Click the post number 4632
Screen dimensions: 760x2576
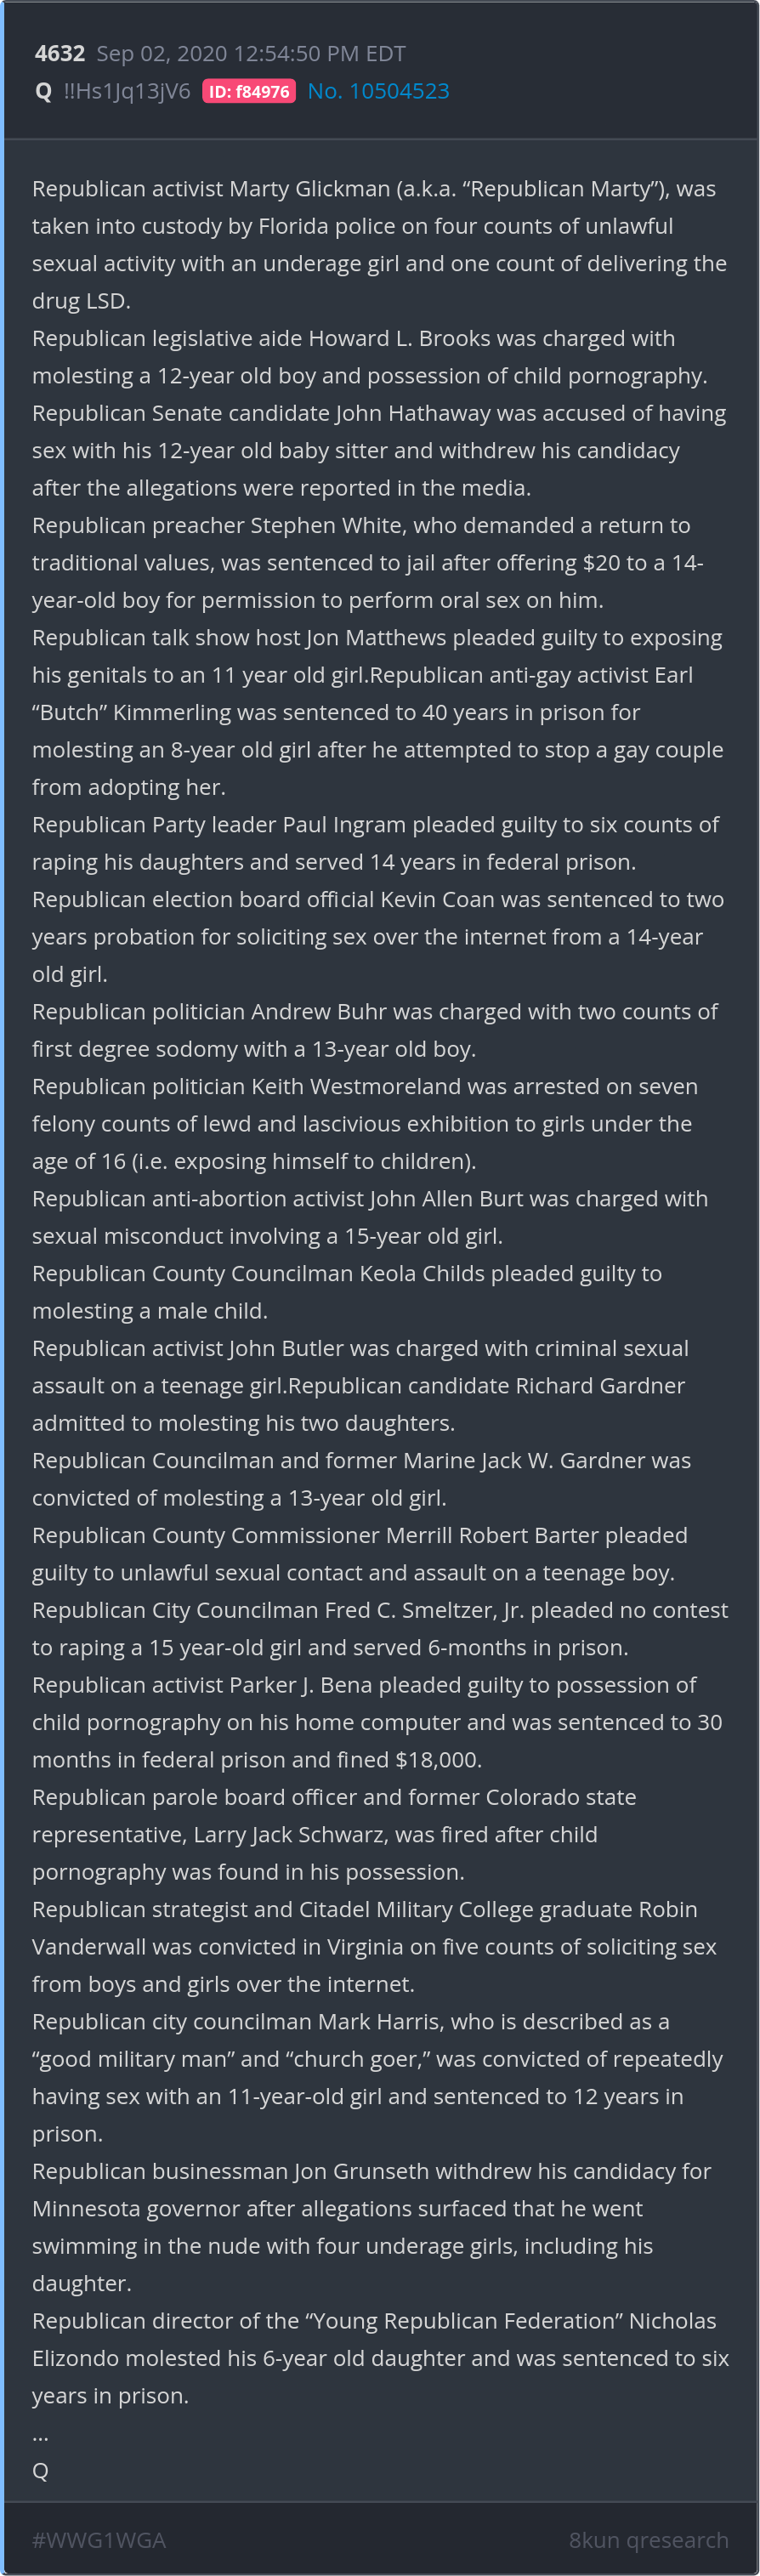(60, 54)
